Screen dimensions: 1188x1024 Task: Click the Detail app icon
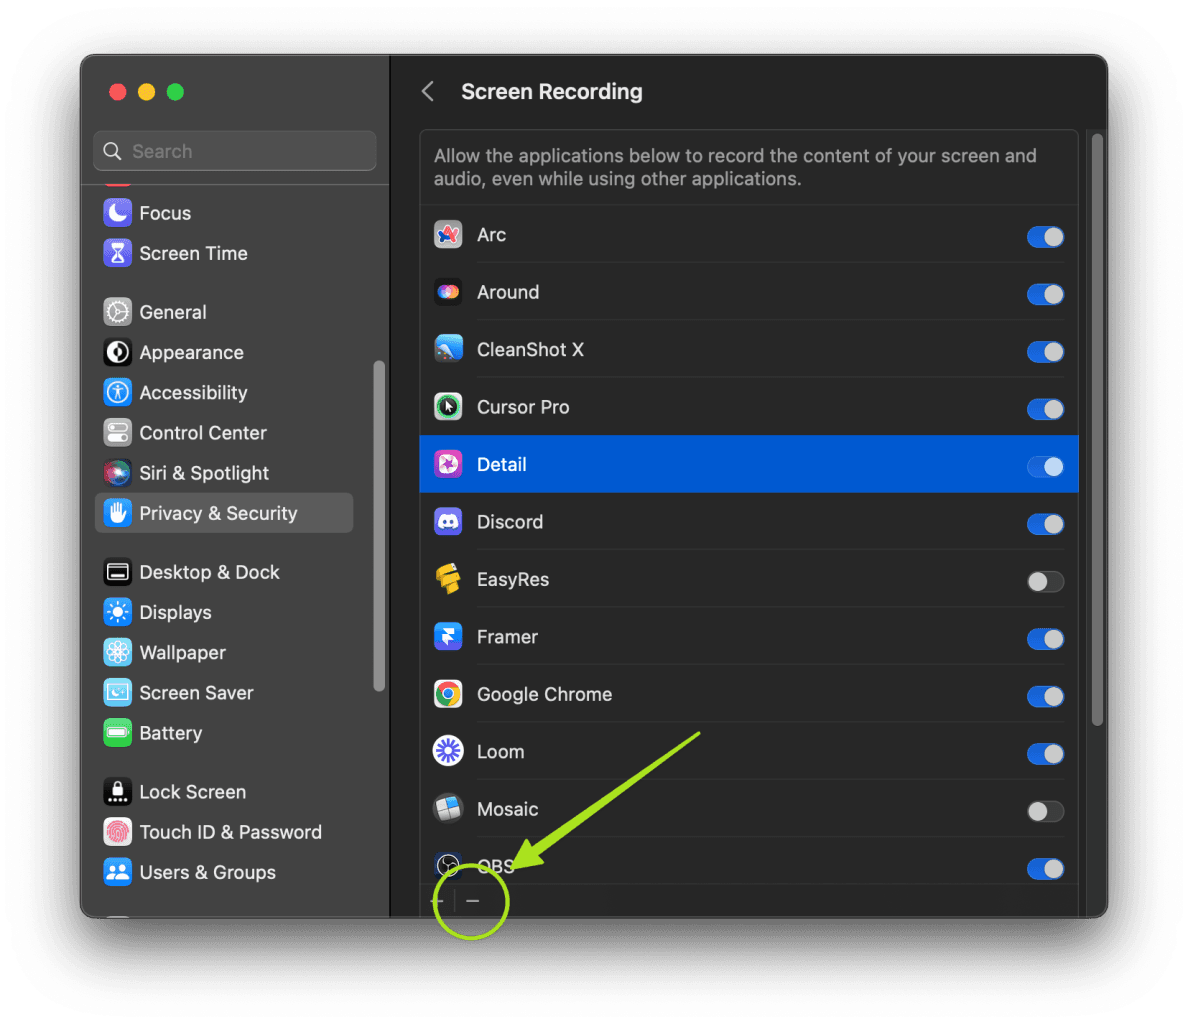point(448,464)
